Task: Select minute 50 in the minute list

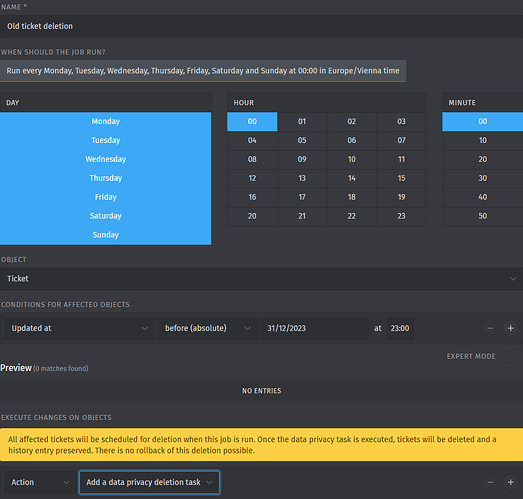Action: click(x=483, y=216)
